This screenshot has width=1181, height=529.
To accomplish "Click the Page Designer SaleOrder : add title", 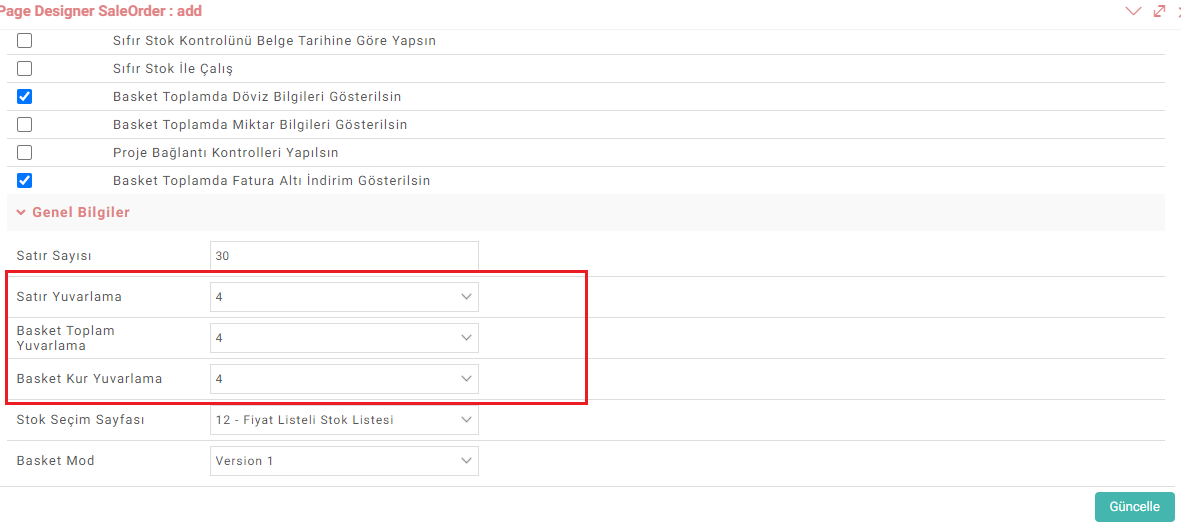I will [x=100, y=11].
